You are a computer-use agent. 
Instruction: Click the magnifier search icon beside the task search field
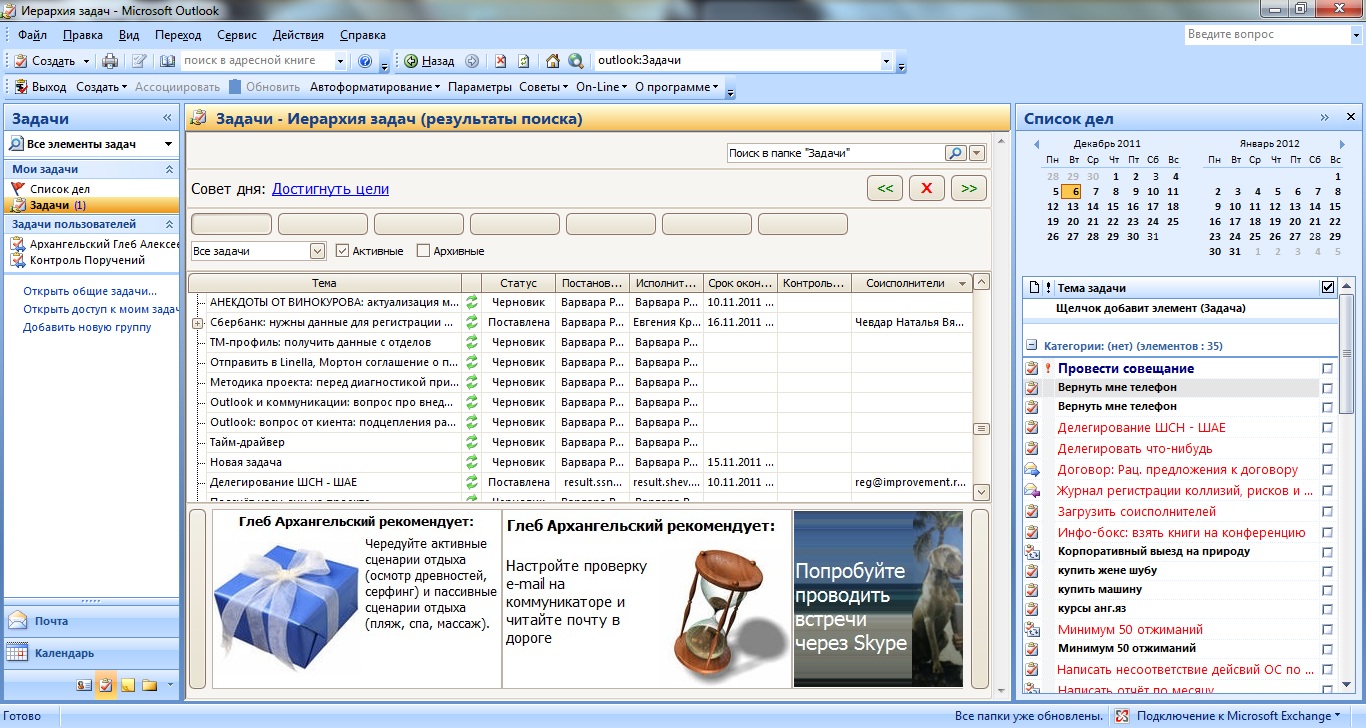tap(955, 153)
